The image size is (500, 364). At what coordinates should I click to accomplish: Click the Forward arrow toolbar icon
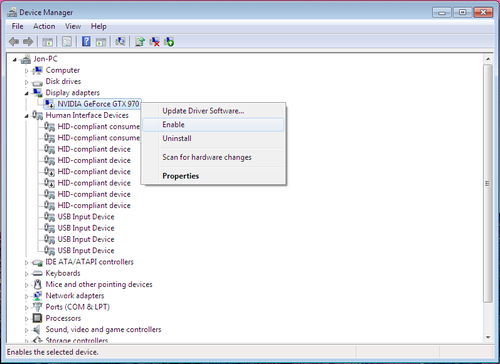point(28,42)
